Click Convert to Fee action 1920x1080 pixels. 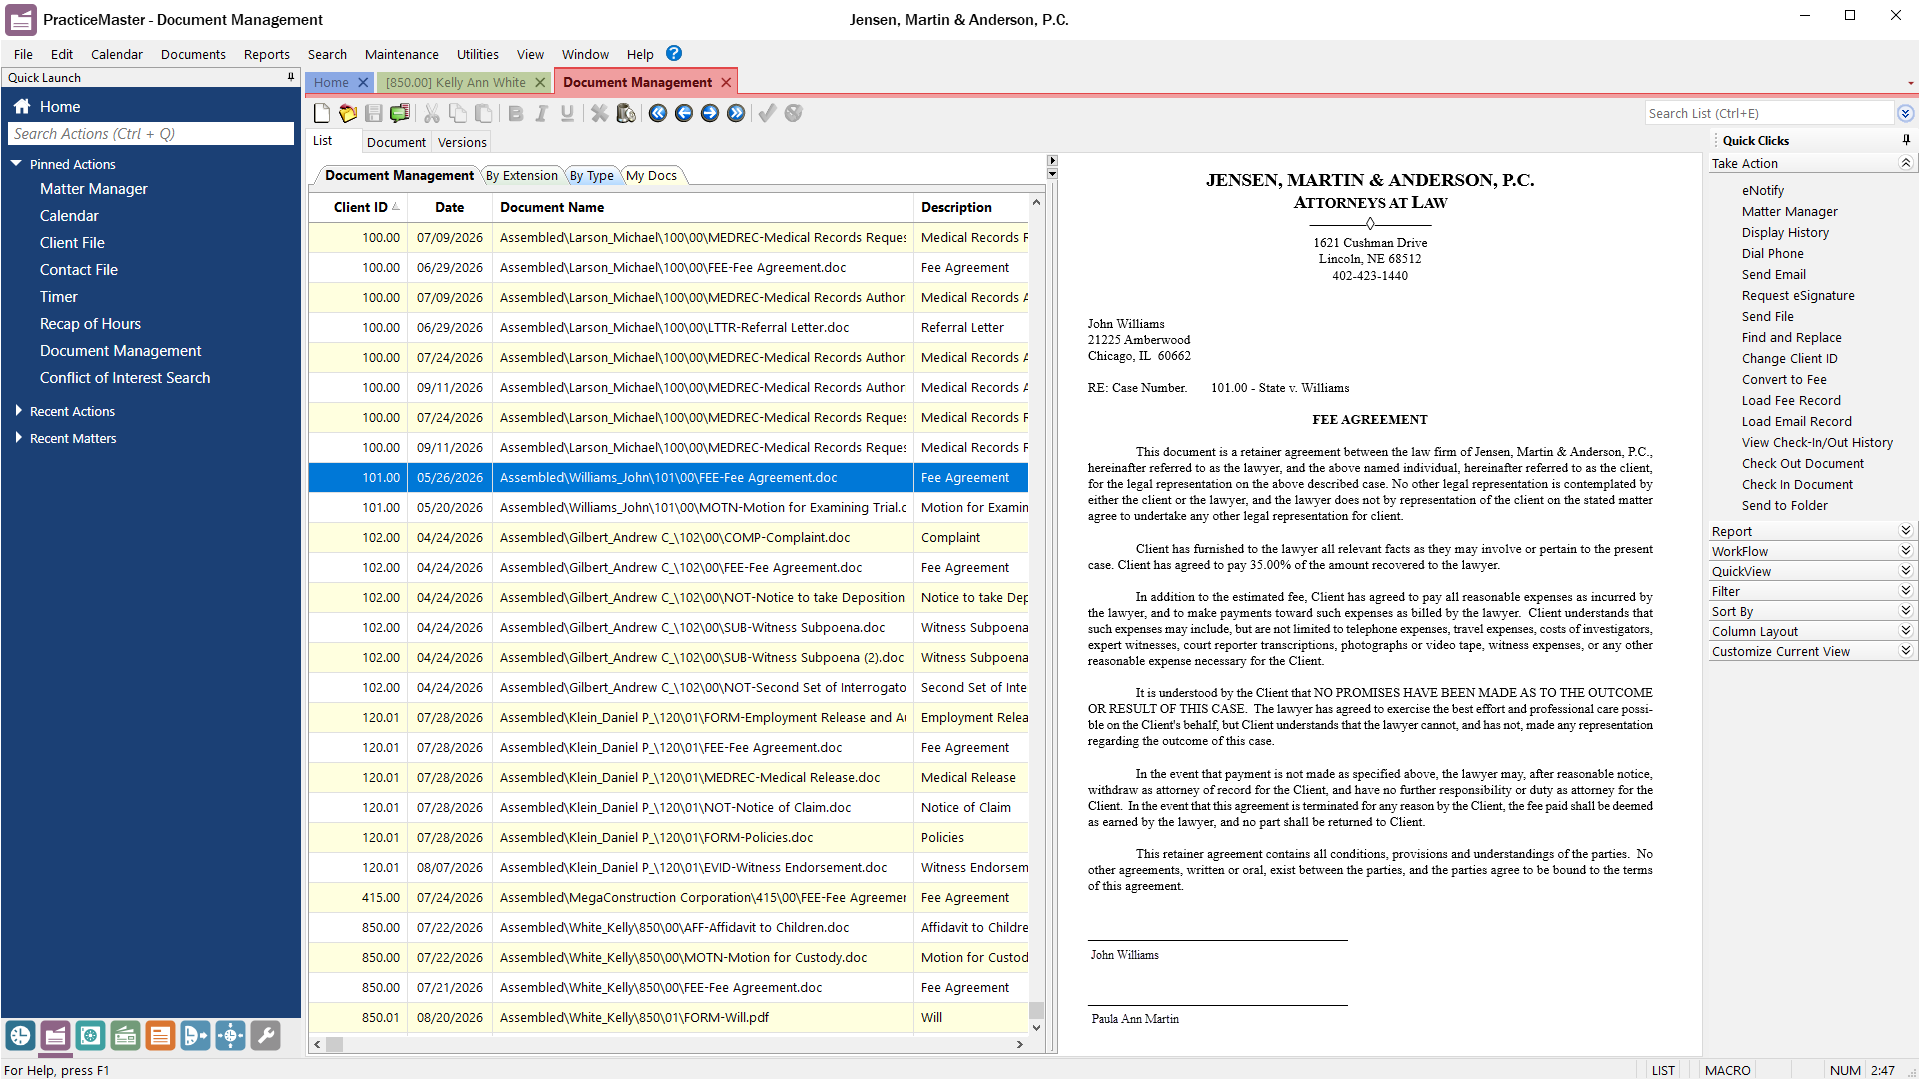tap(1784, 379)
